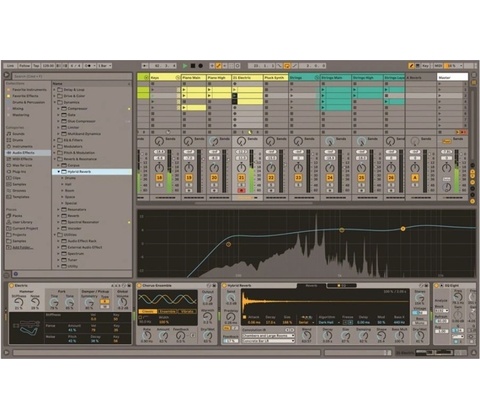Open User Library under Places

22,222
